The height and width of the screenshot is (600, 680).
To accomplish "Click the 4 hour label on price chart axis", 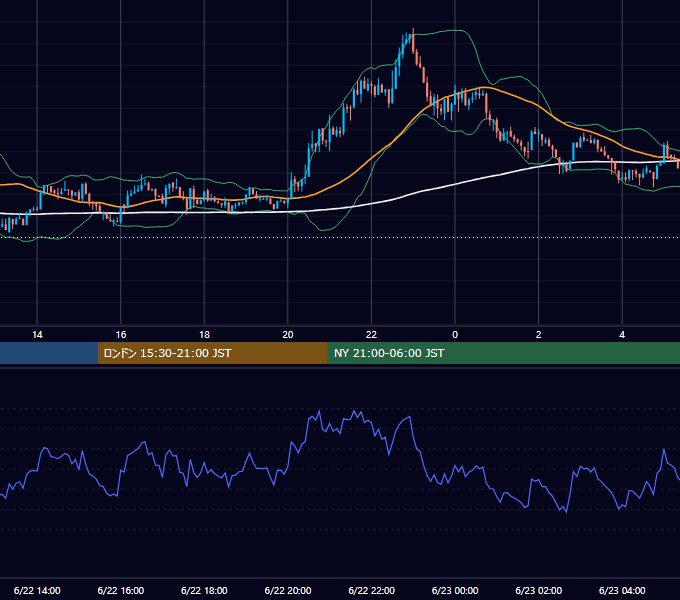I will 622,335.
